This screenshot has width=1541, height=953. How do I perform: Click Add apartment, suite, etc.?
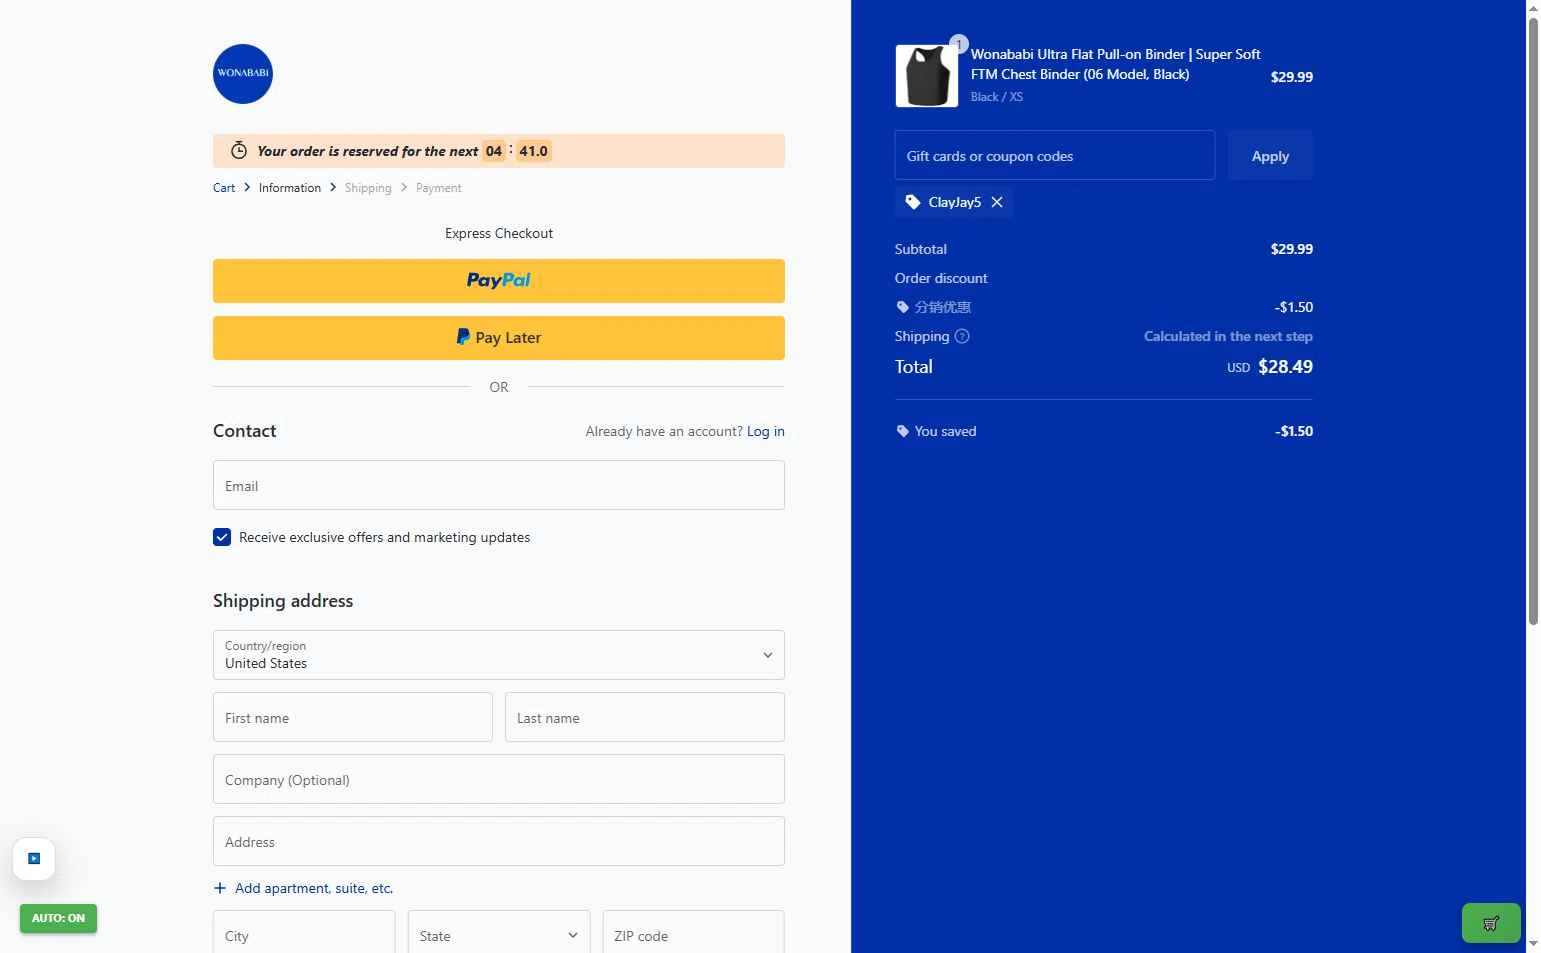tap(314, 888)
